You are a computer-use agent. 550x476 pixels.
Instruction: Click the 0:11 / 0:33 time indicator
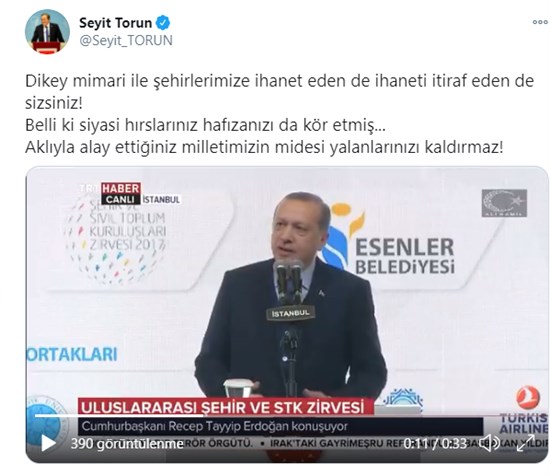[x=435, y=444]
